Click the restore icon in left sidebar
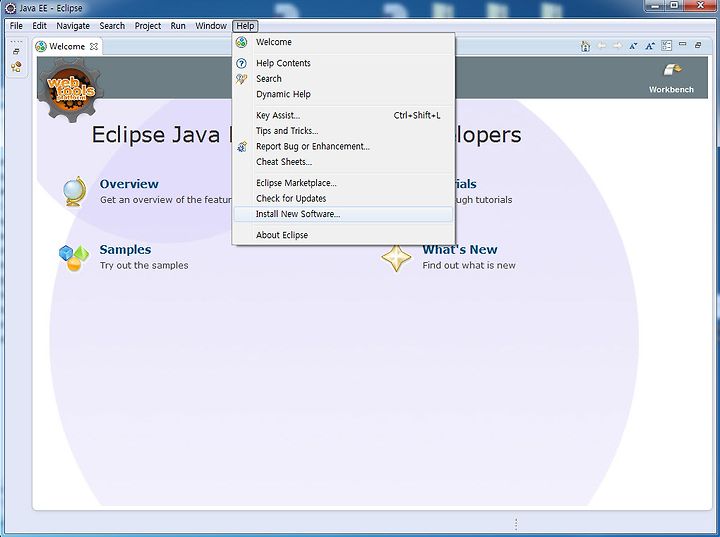The width and height of the screenshot is (720, 537). pyautogui.click(x=16, y=52)
